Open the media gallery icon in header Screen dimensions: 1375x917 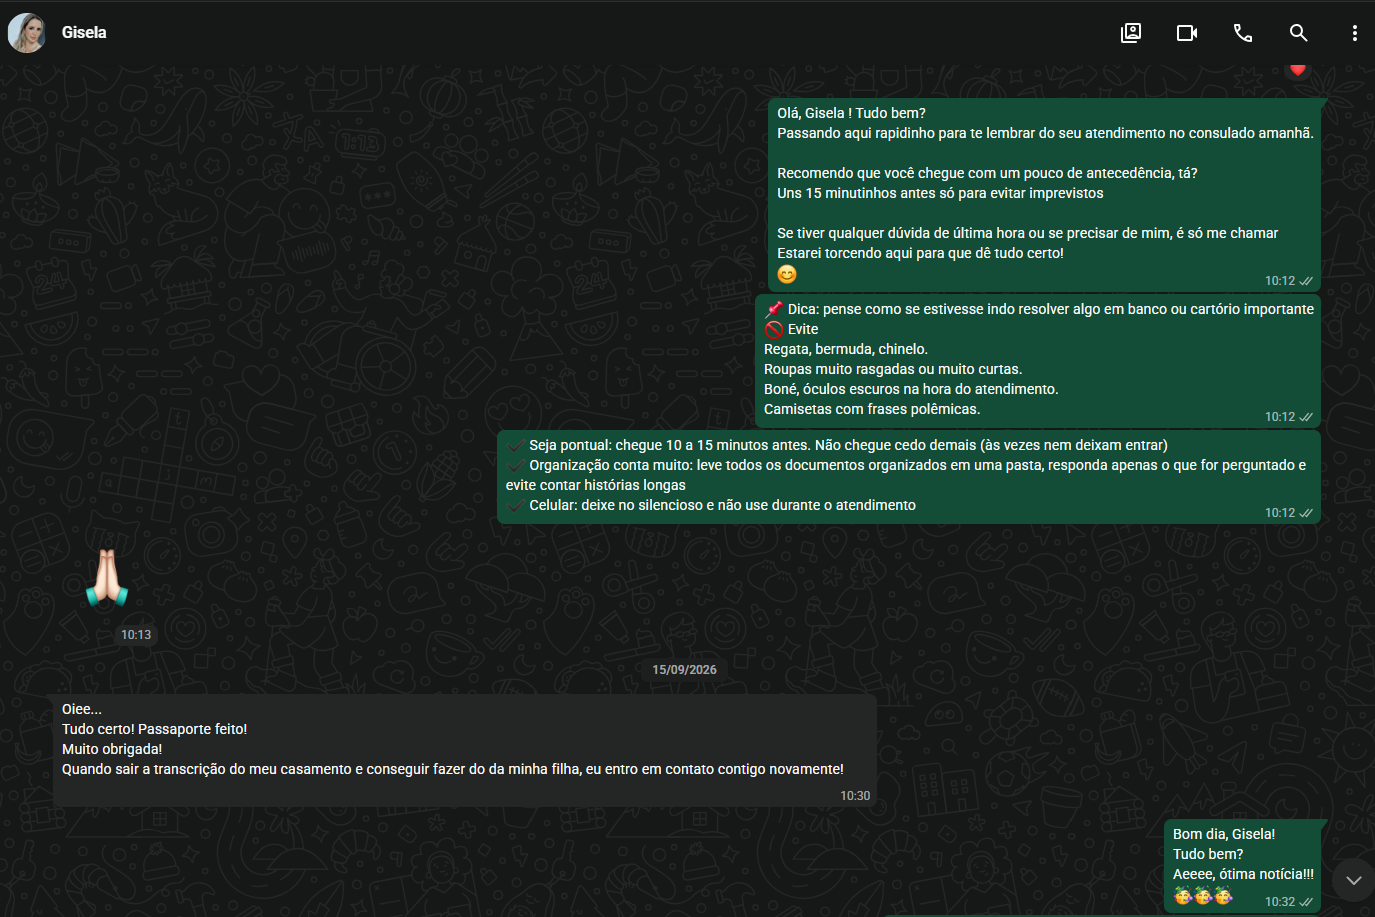(1131, 33)
